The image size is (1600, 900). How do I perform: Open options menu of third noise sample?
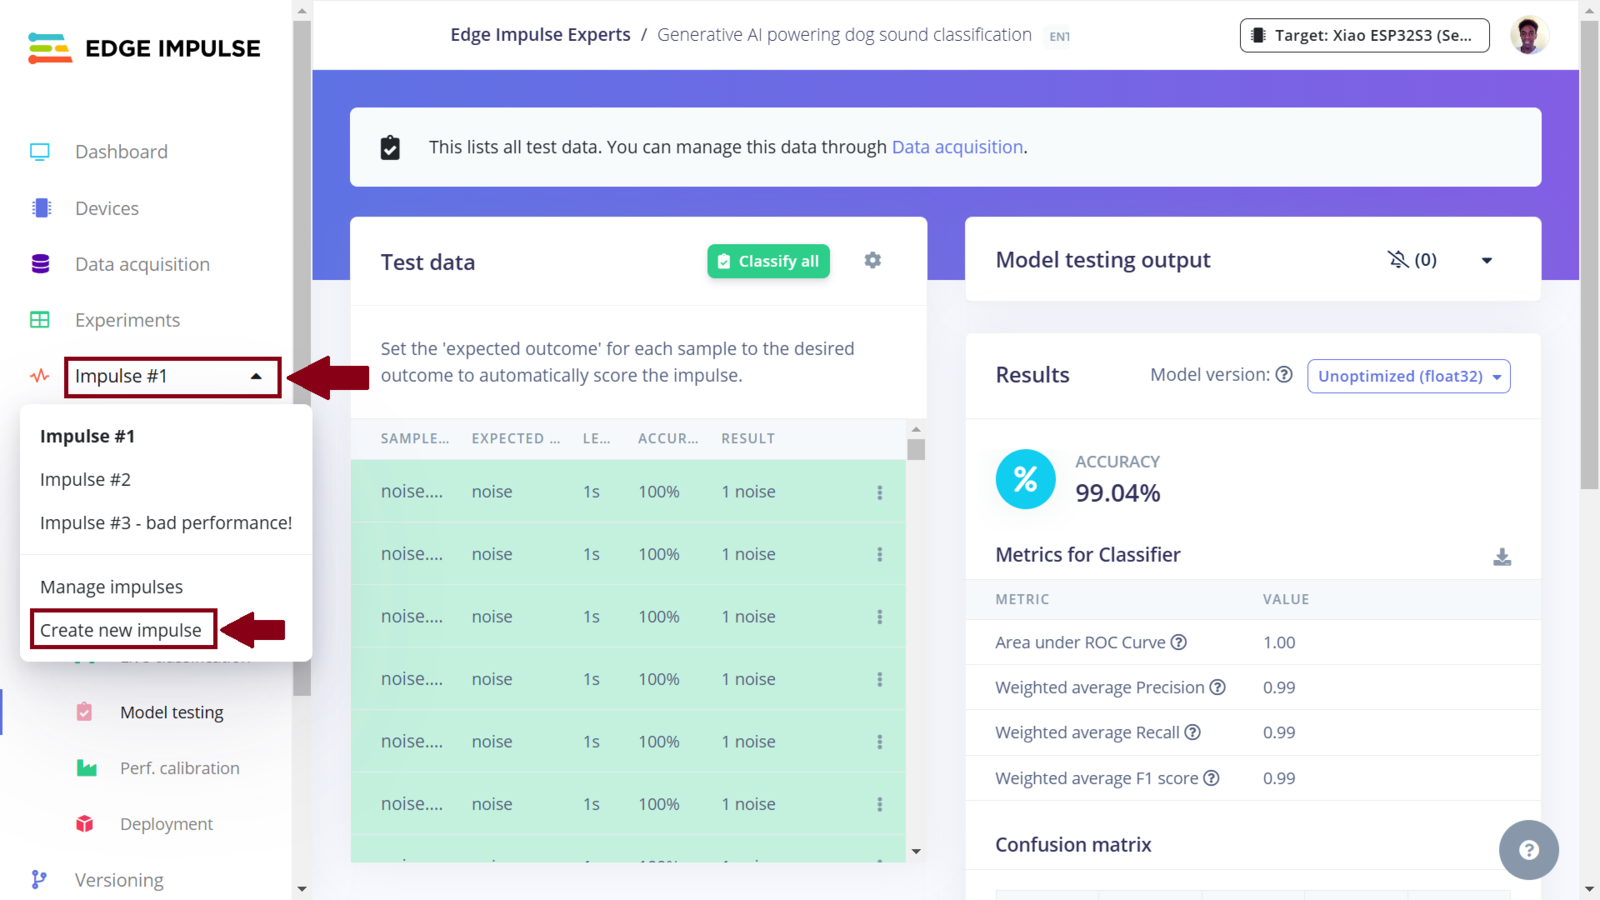coord(880,617)
